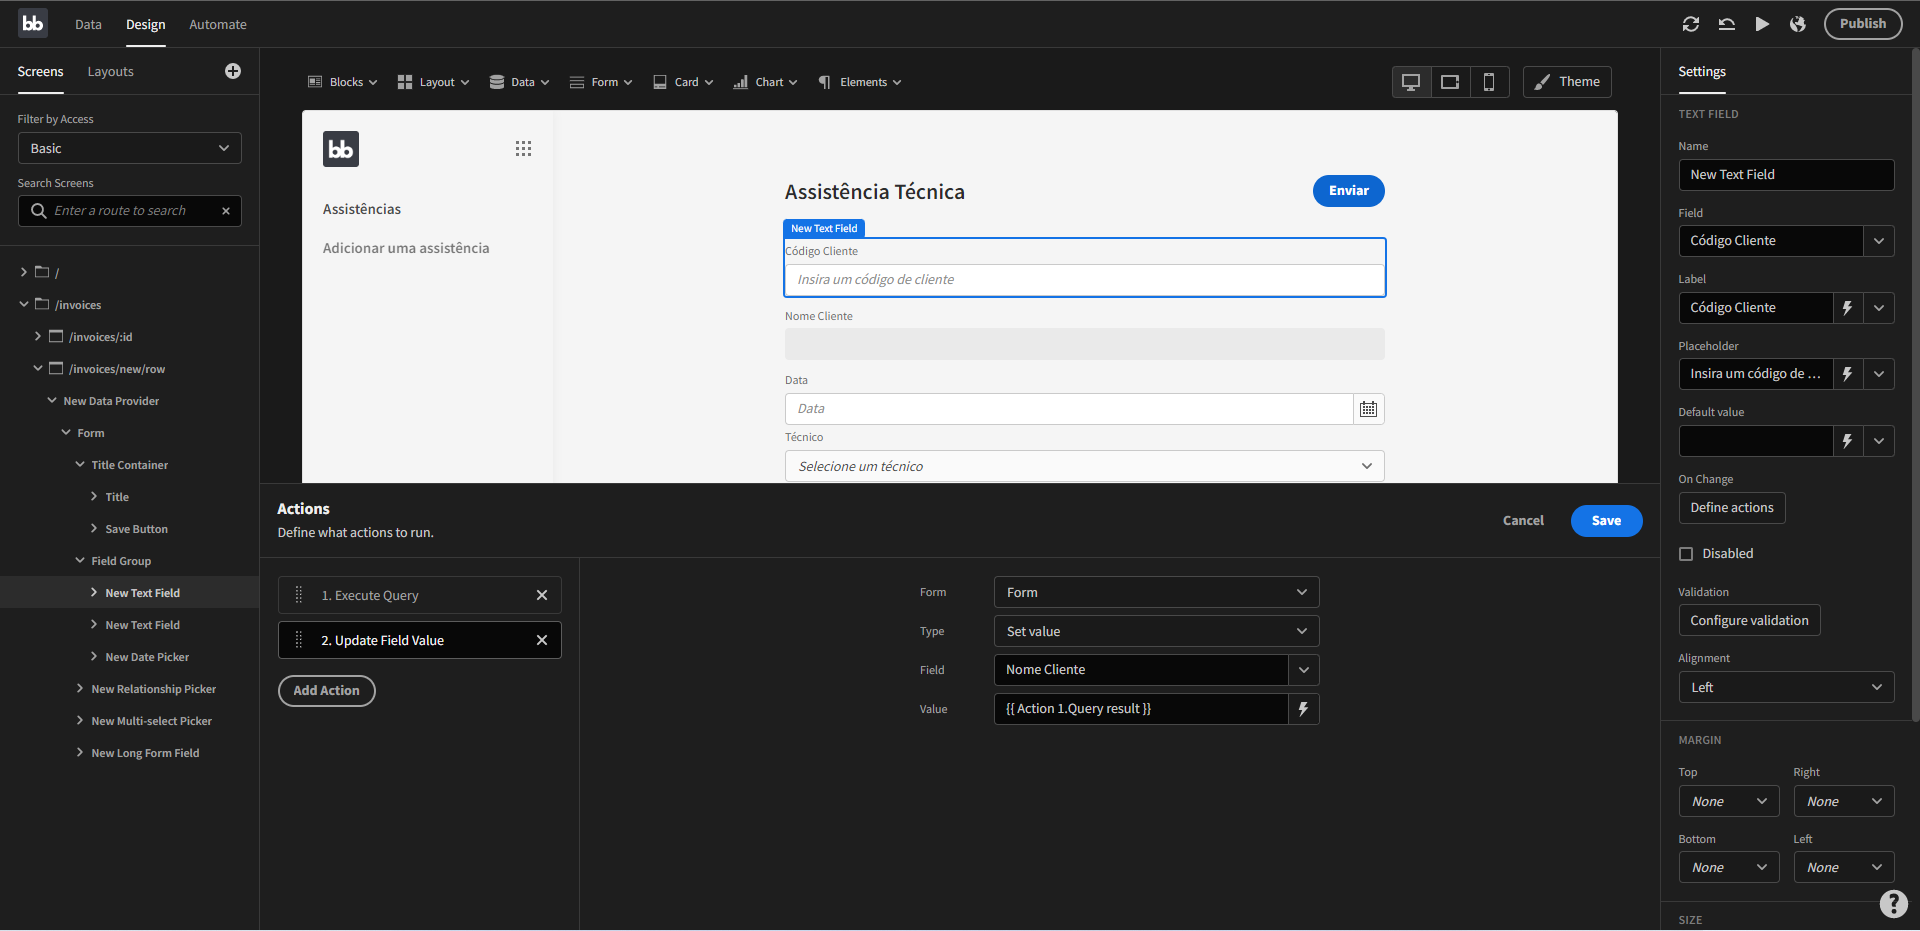Collapse the New Data Provider tree item
This screenshot has height=931, width=1920.
coord(52,400)
